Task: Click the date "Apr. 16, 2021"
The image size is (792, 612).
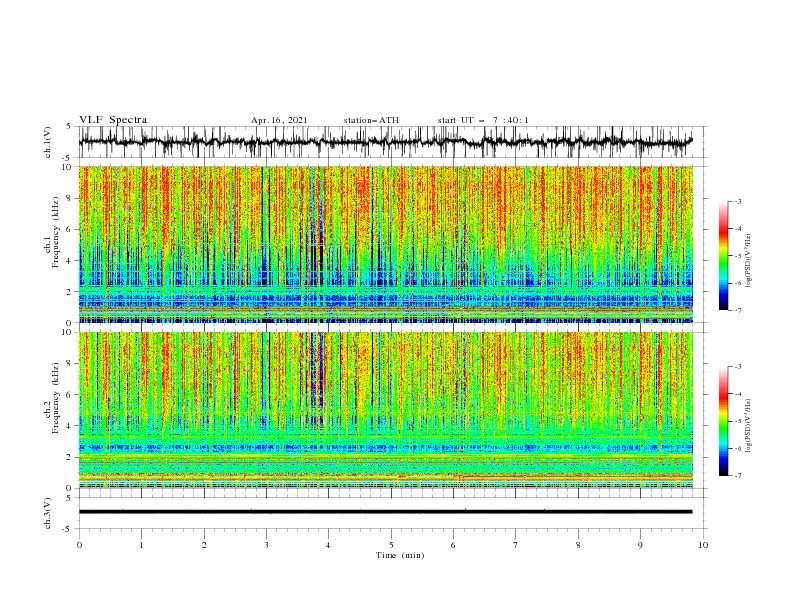Action: [279, 120]
